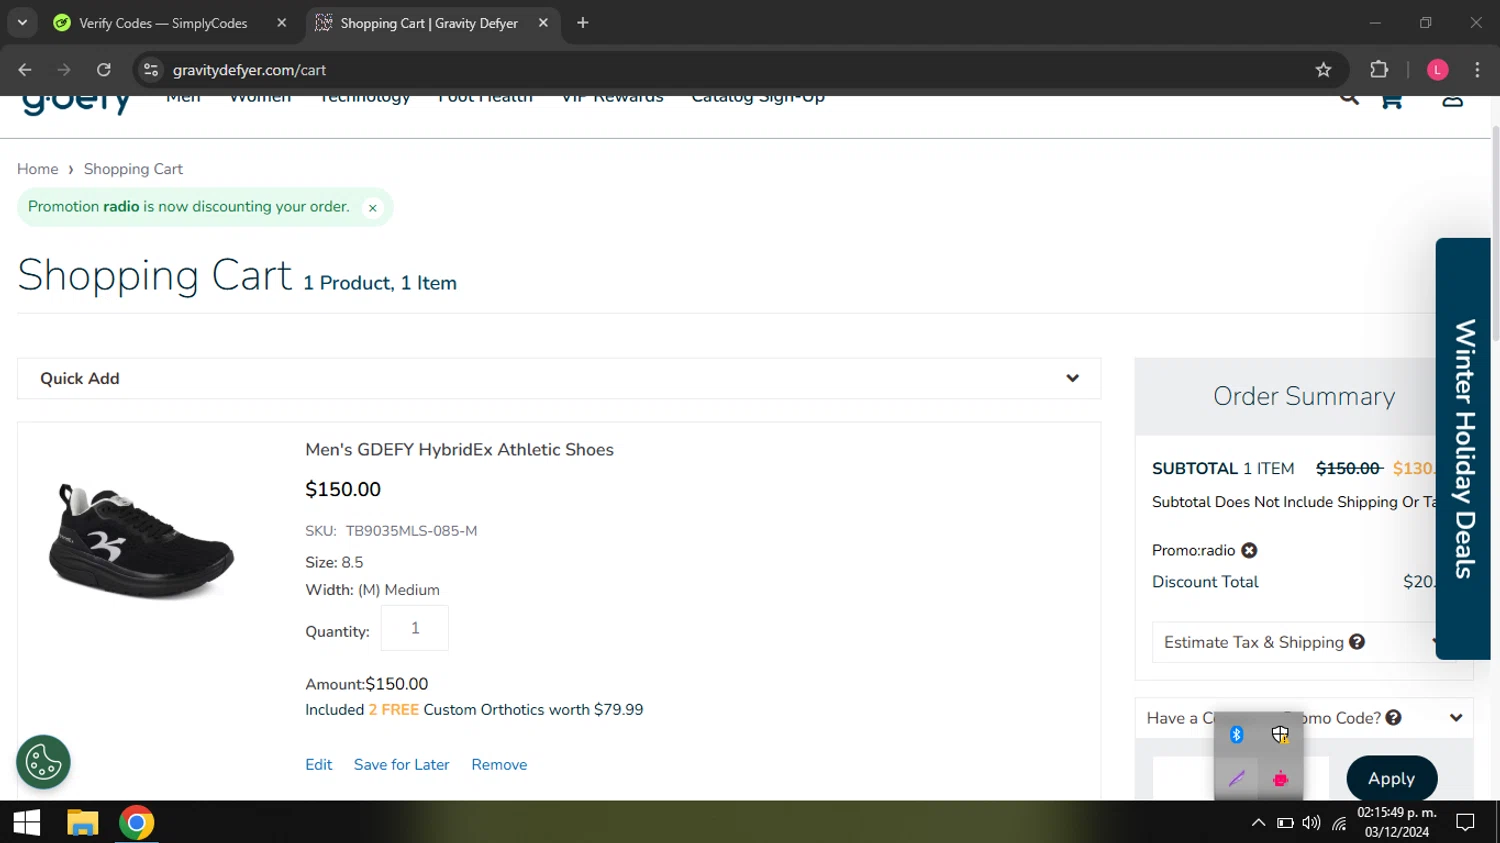Viewport: 1500px width, 843px height.
Task: Open the Chrome profile avatar
Action: pos(1438,70)
